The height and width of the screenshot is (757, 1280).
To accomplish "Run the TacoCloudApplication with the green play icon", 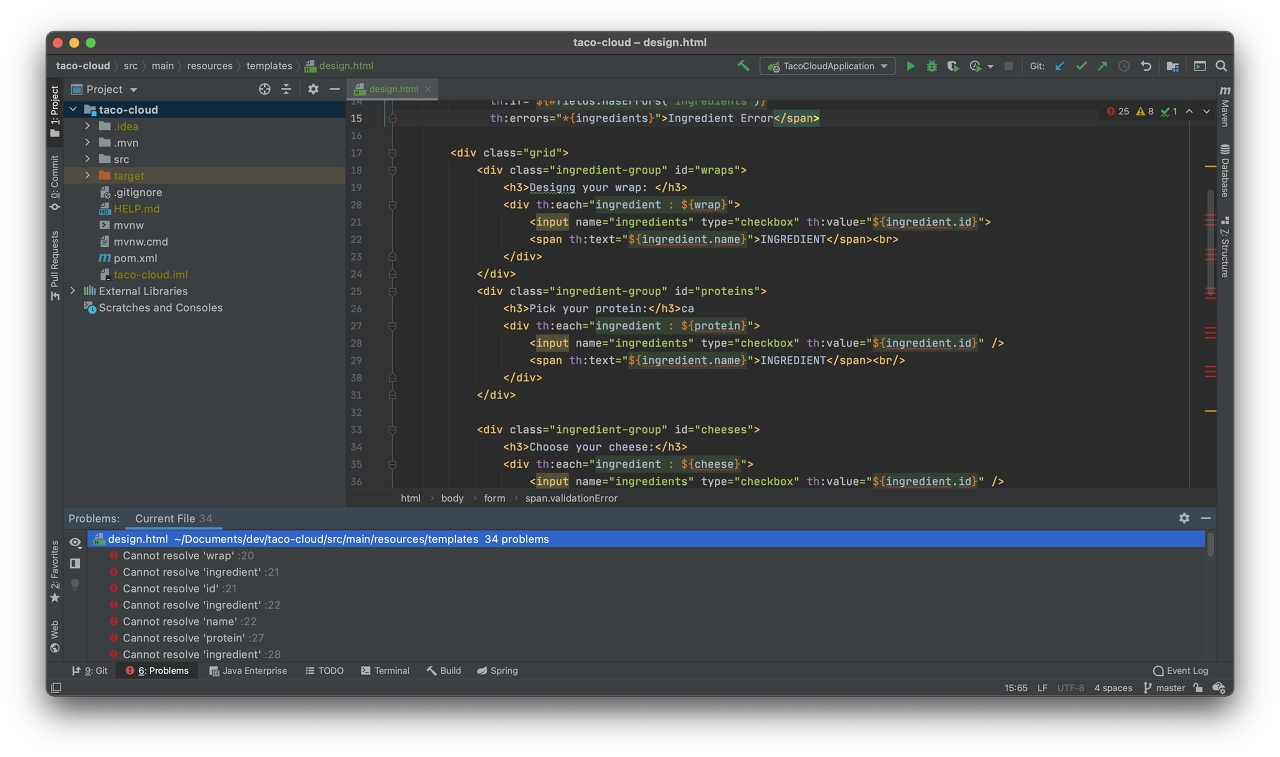I will (910, 65).
